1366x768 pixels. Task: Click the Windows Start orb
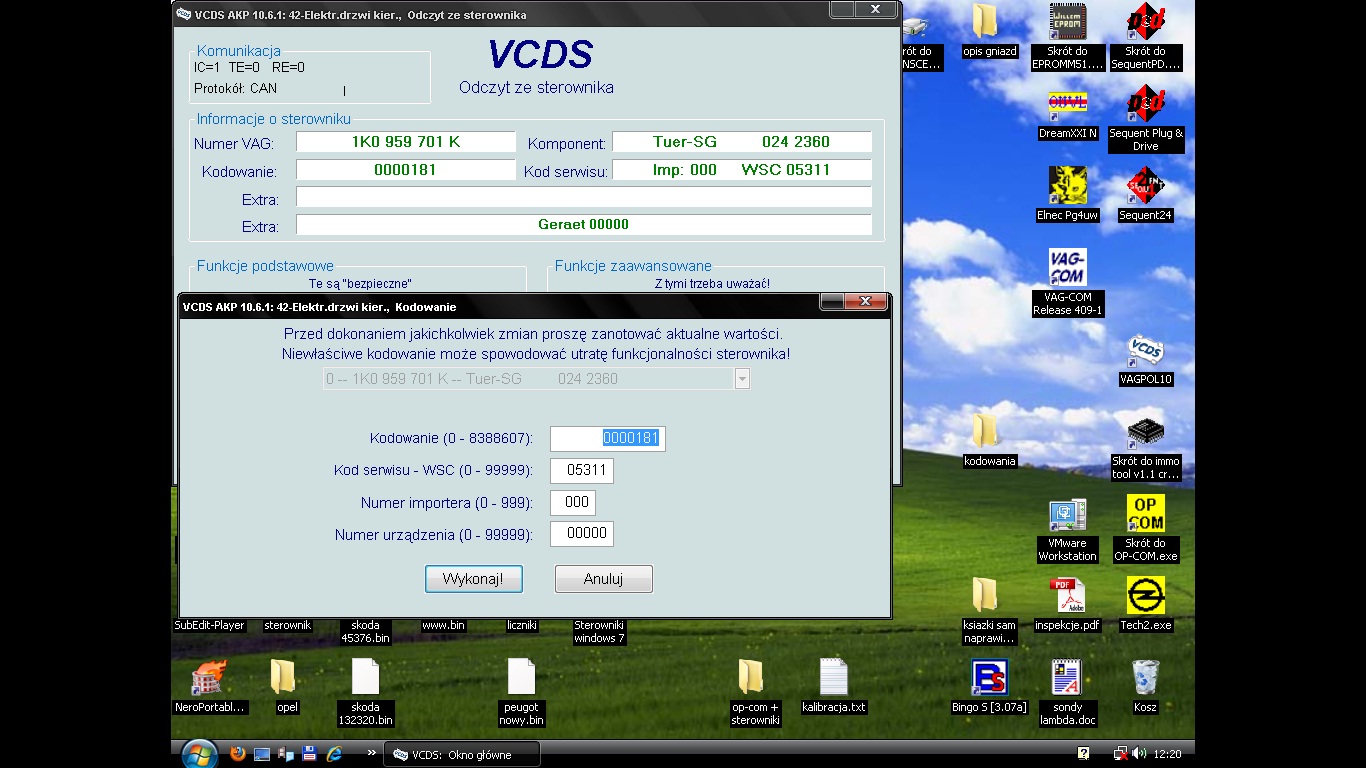coord(199,753)
